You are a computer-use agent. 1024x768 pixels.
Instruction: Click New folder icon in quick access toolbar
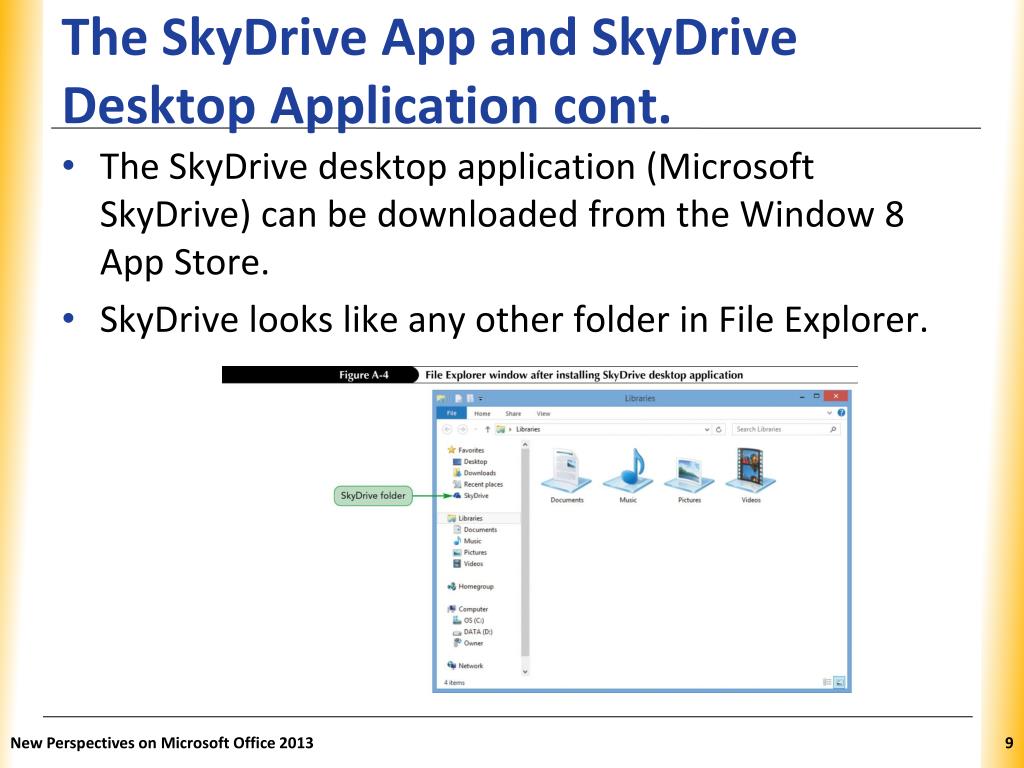click(470, 398)
